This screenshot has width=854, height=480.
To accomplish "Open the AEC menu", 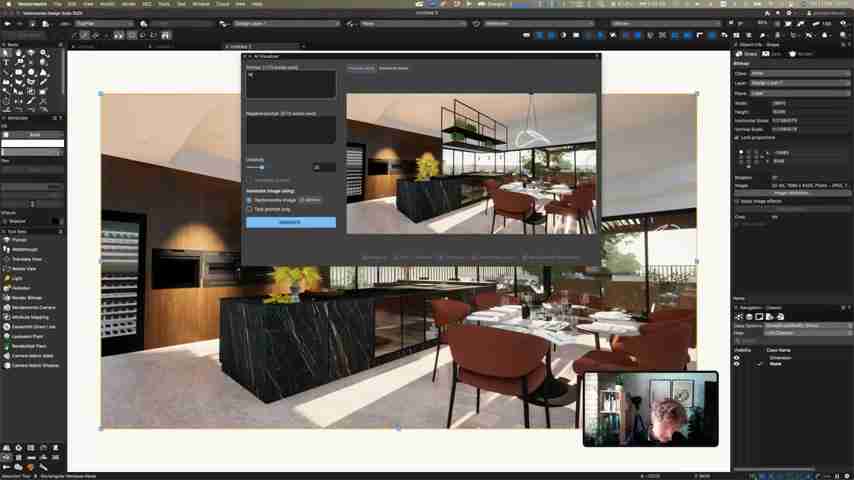I will (147, 4).
